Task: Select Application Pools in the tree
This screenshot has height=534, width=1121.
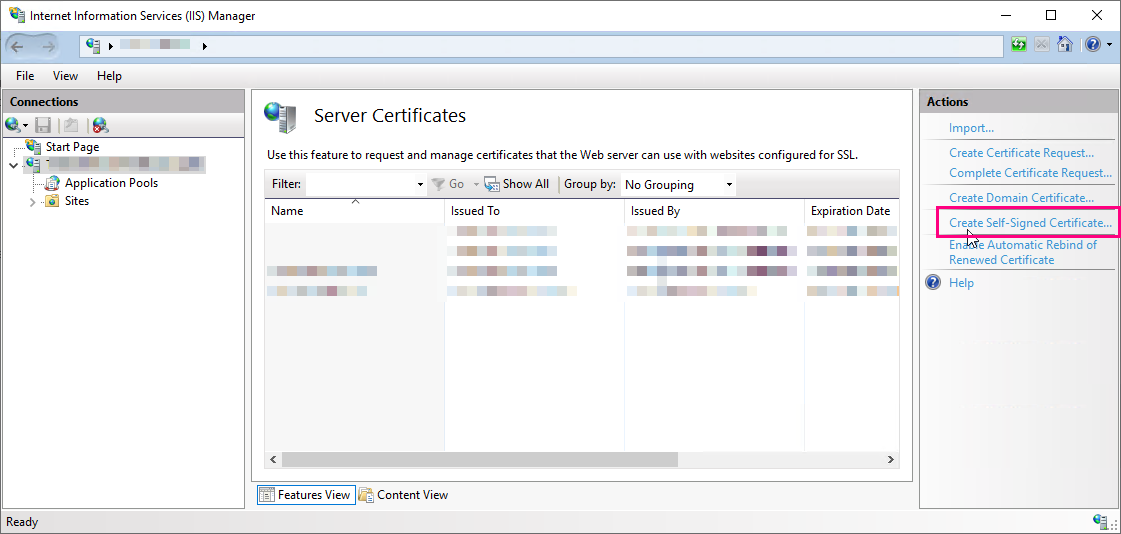Action: (x=111, y=183)
